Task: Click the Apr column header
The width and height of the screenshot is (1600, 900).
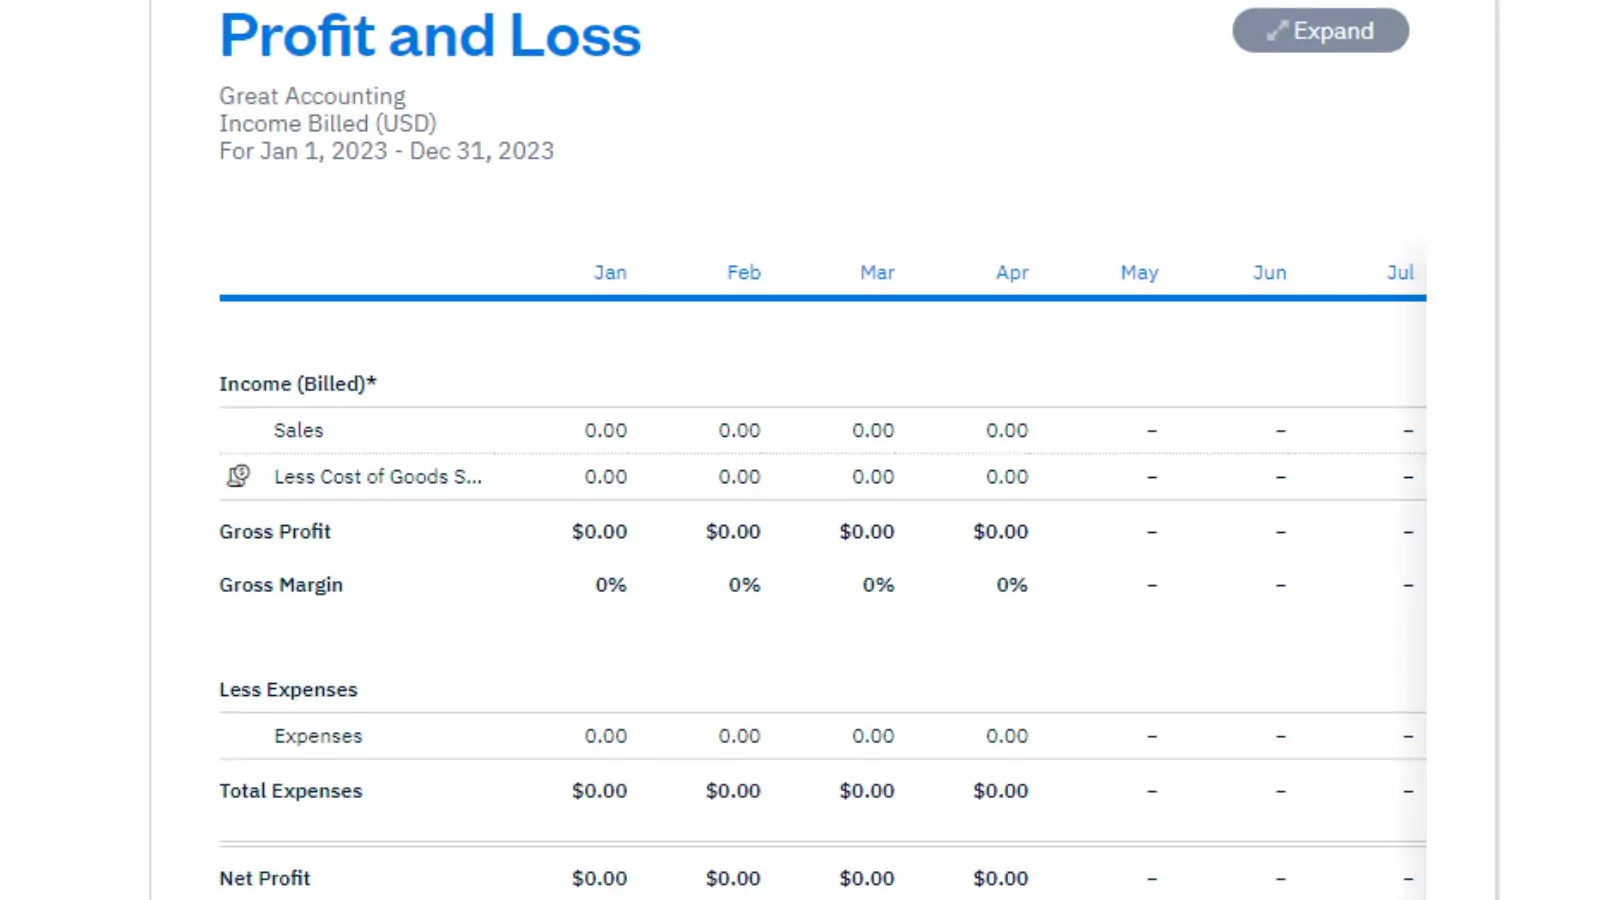Action: click(1012, 272)
